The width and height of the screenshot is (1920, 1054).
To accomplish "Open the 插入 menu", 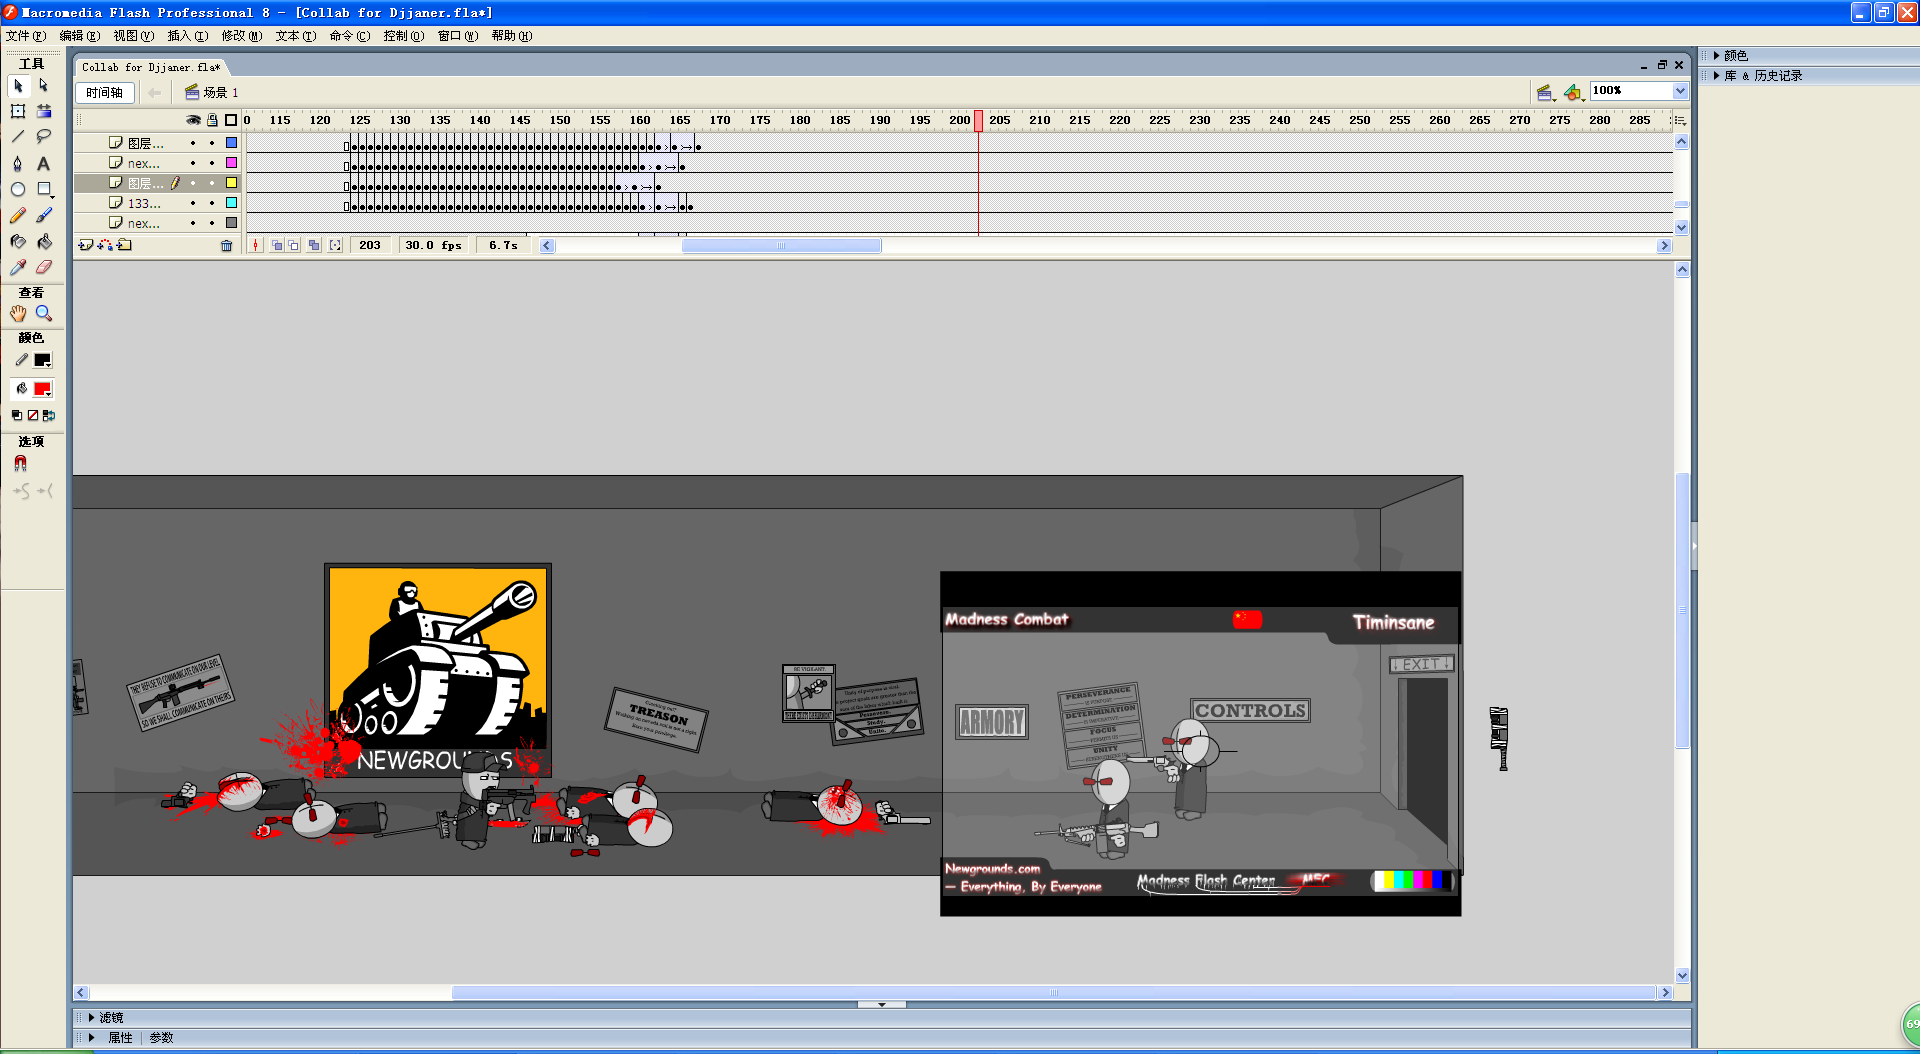I will coord(188,36).
